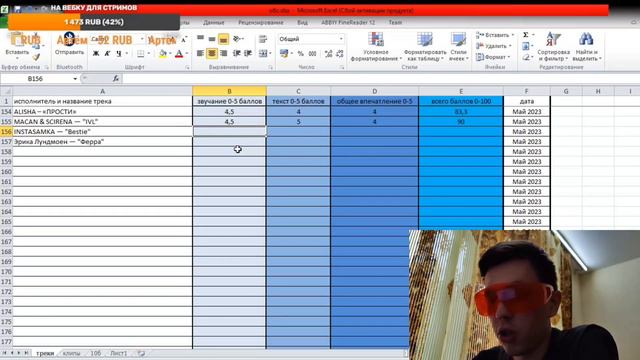
Task: Open Найти и выделить
Action: click(587, 47)
